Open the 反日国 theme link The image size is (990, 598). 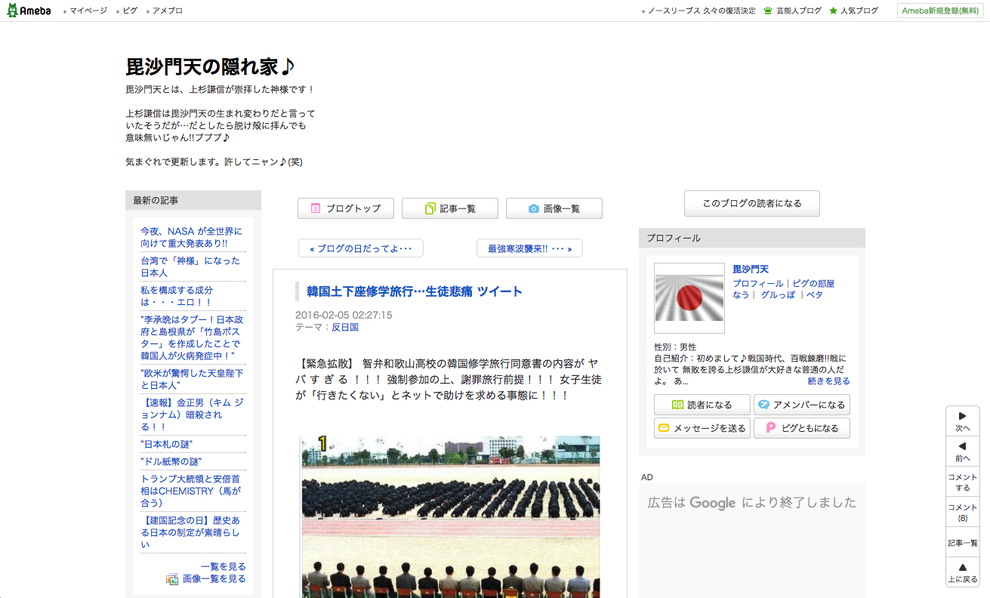[x=345, y=327]
